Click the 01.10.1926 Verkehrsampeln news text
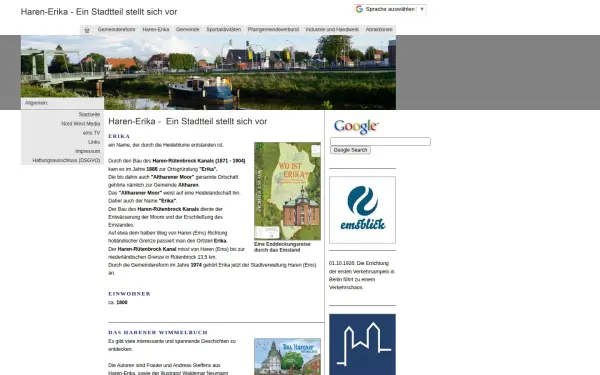Viewport: 600px width, 375px height. pyautogui.click(x=362, y=275)
